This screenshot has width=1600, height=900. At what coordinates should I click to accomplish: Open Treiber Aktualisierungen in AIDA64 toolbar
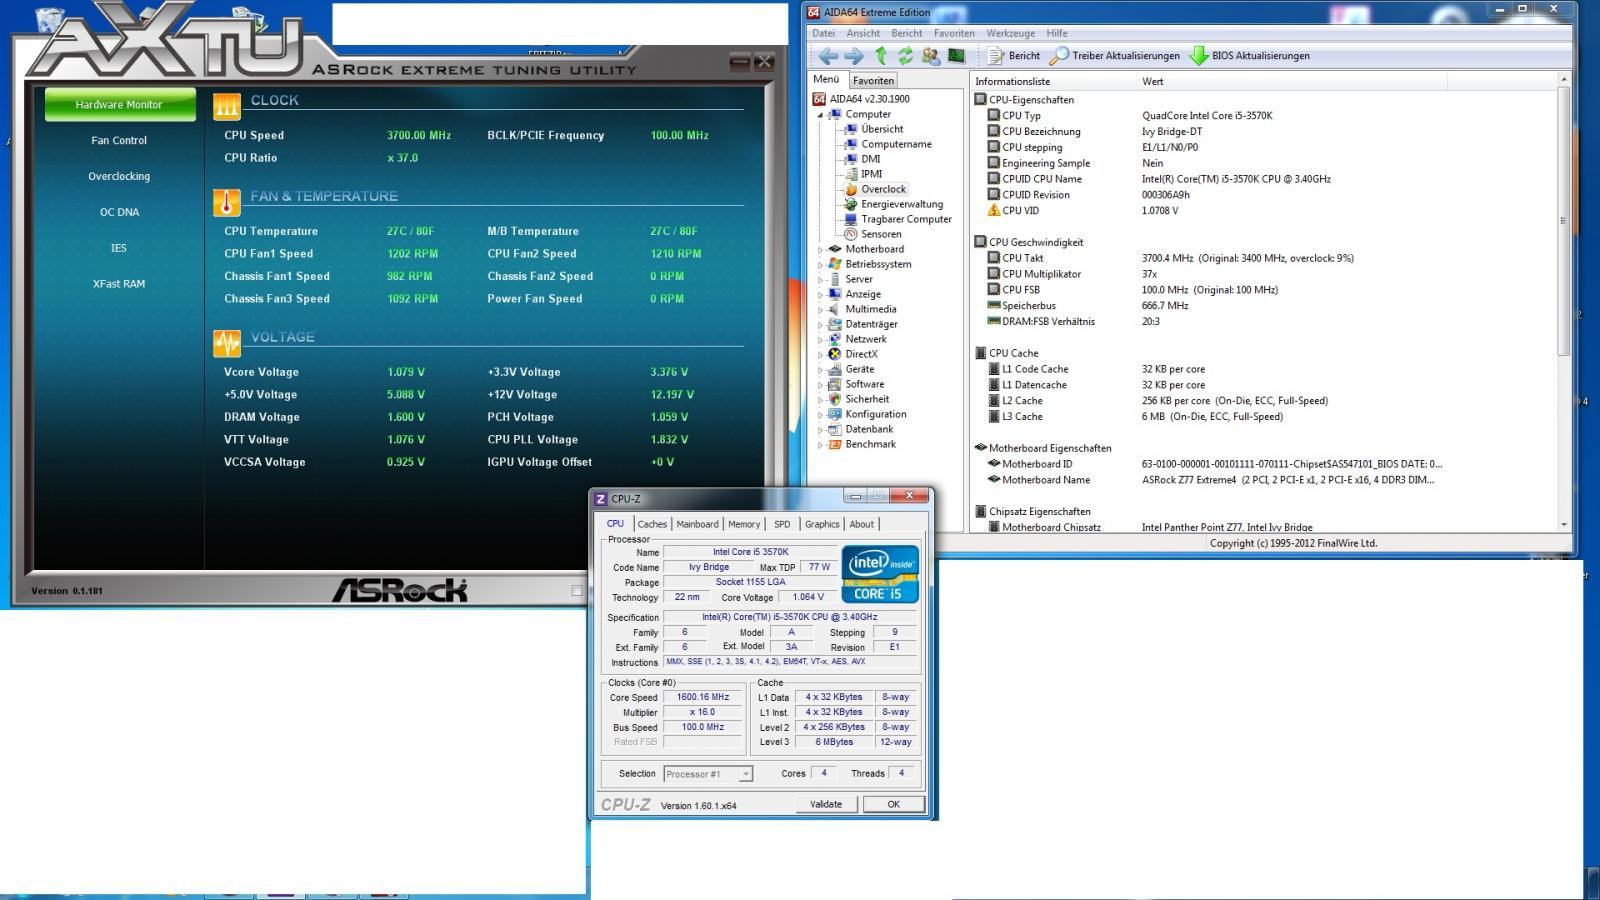click(1115, 56)
